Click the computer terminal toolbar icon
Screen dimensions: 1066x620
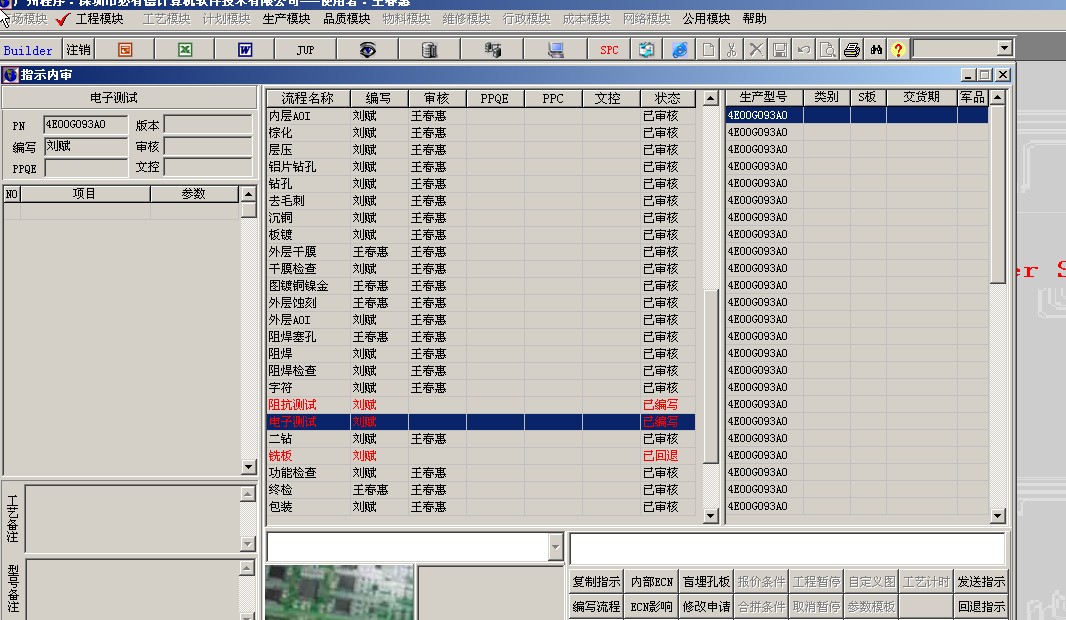tap(555, 50)
